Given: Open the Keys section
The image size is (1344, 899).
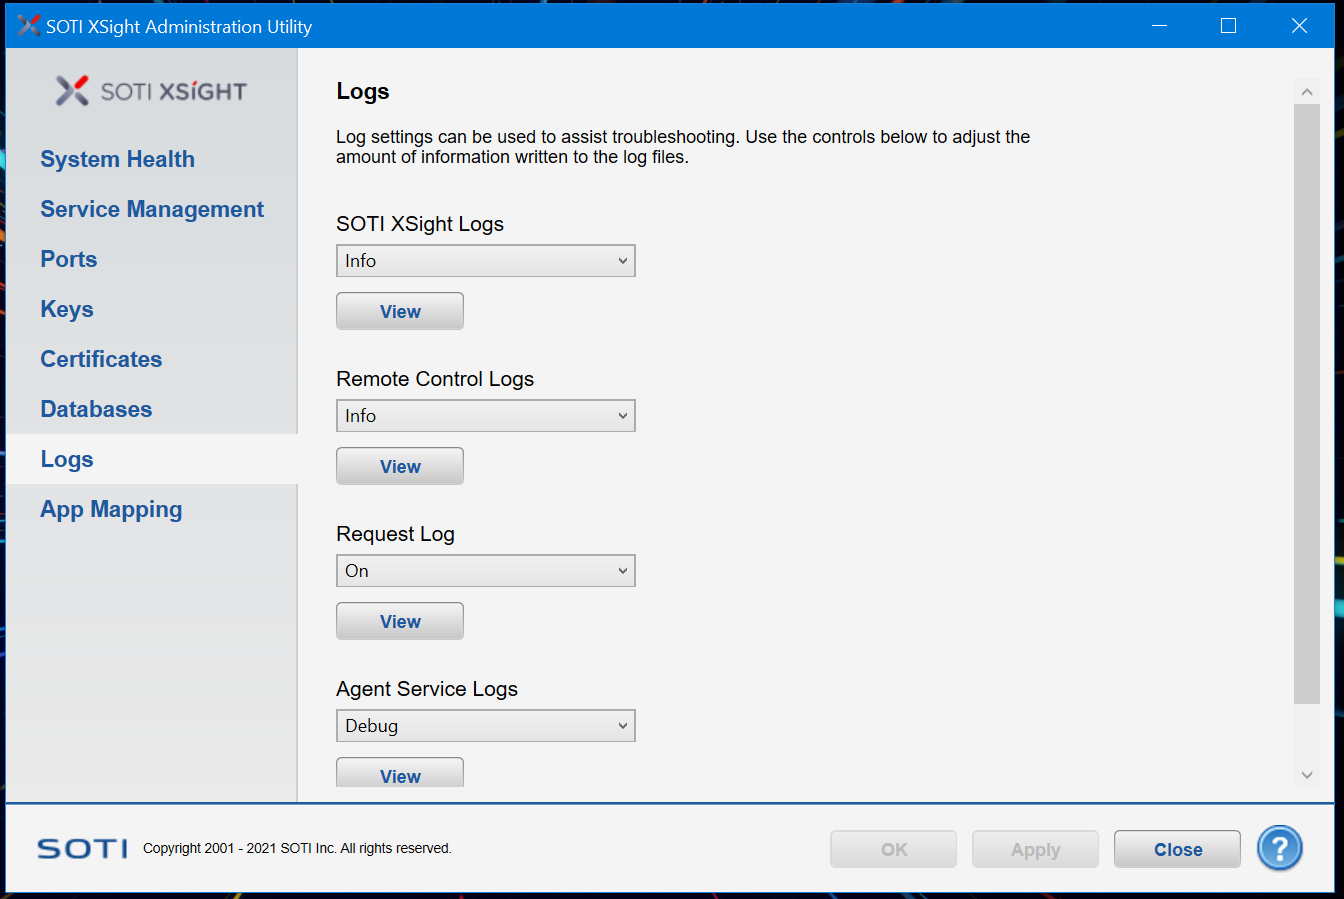Looking at the screenshot, I should [x=67, y=309].
